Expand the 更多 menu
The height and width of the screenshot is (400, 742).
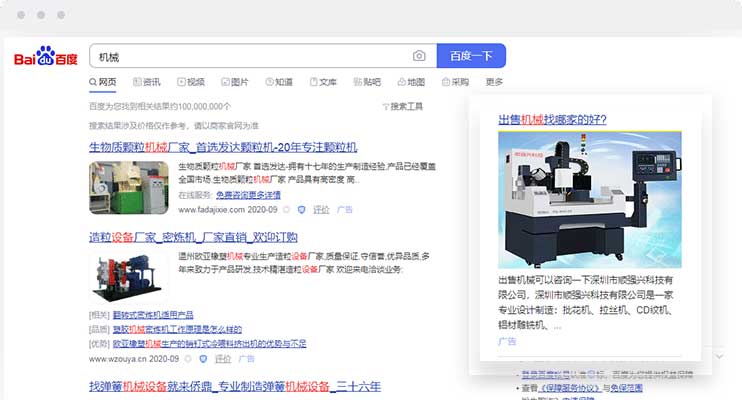click(x=494, y=82)
